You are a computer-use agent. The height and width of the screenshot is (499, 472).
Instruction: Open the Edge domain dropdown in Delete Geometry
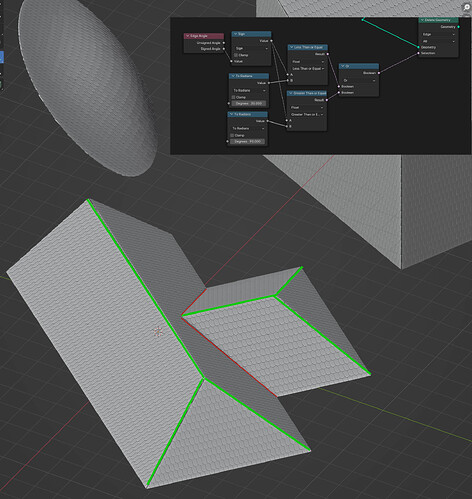pyautogui.click(x=438, y=34)
